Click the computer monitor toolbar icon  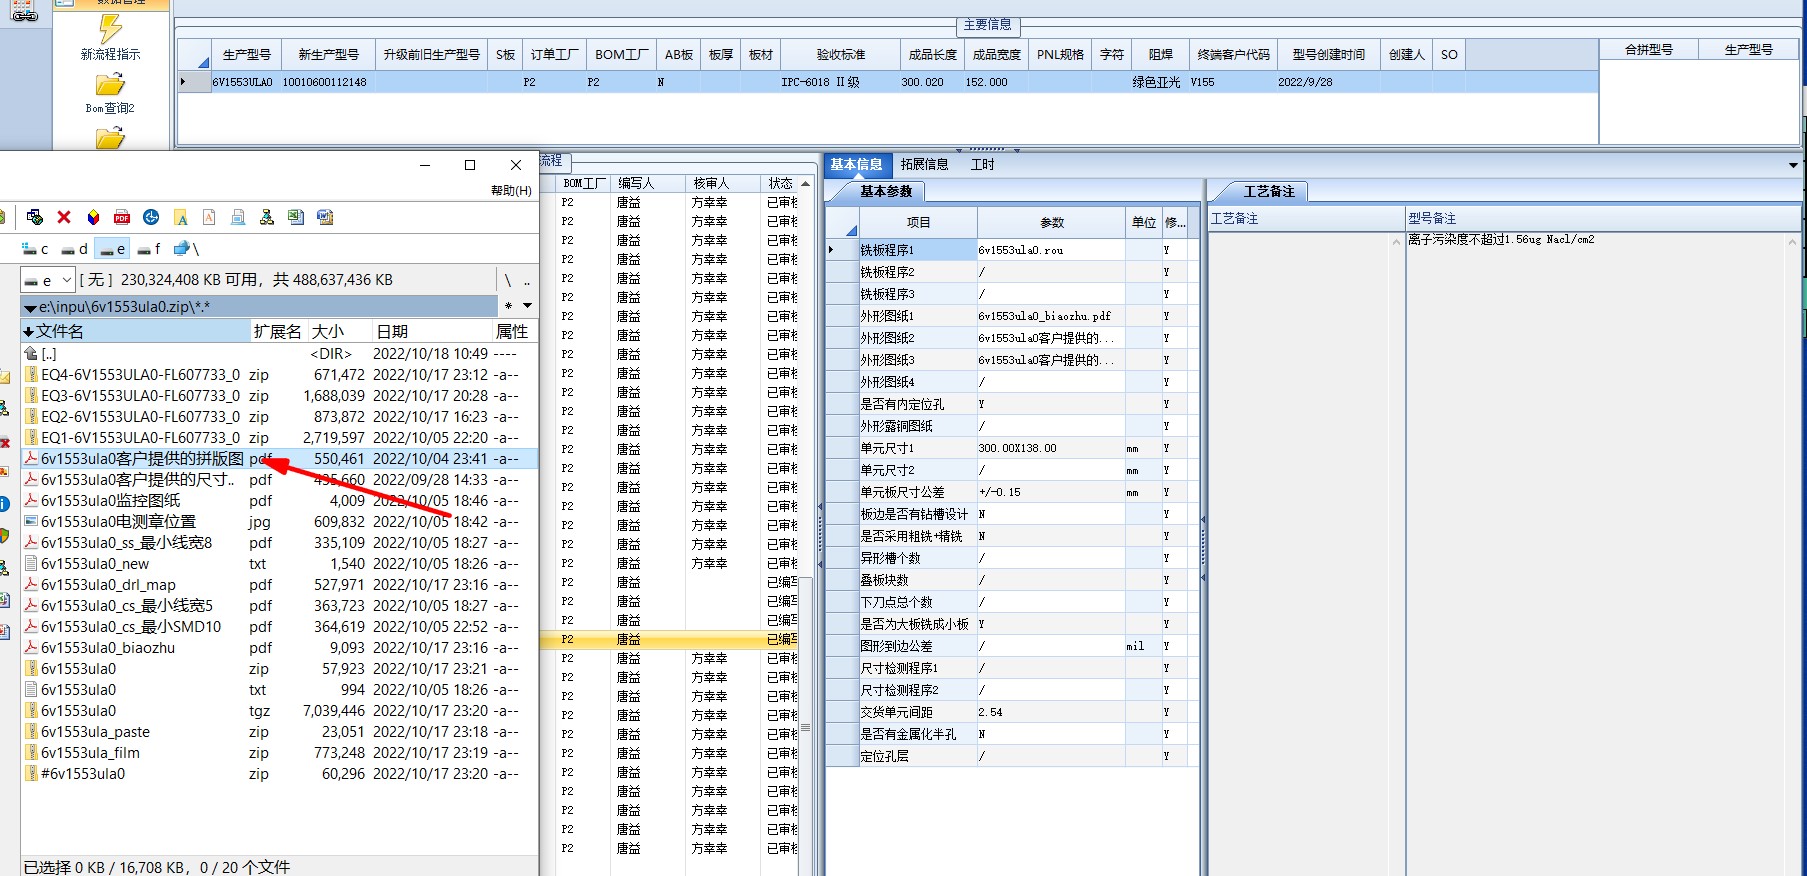pos(238,217)
